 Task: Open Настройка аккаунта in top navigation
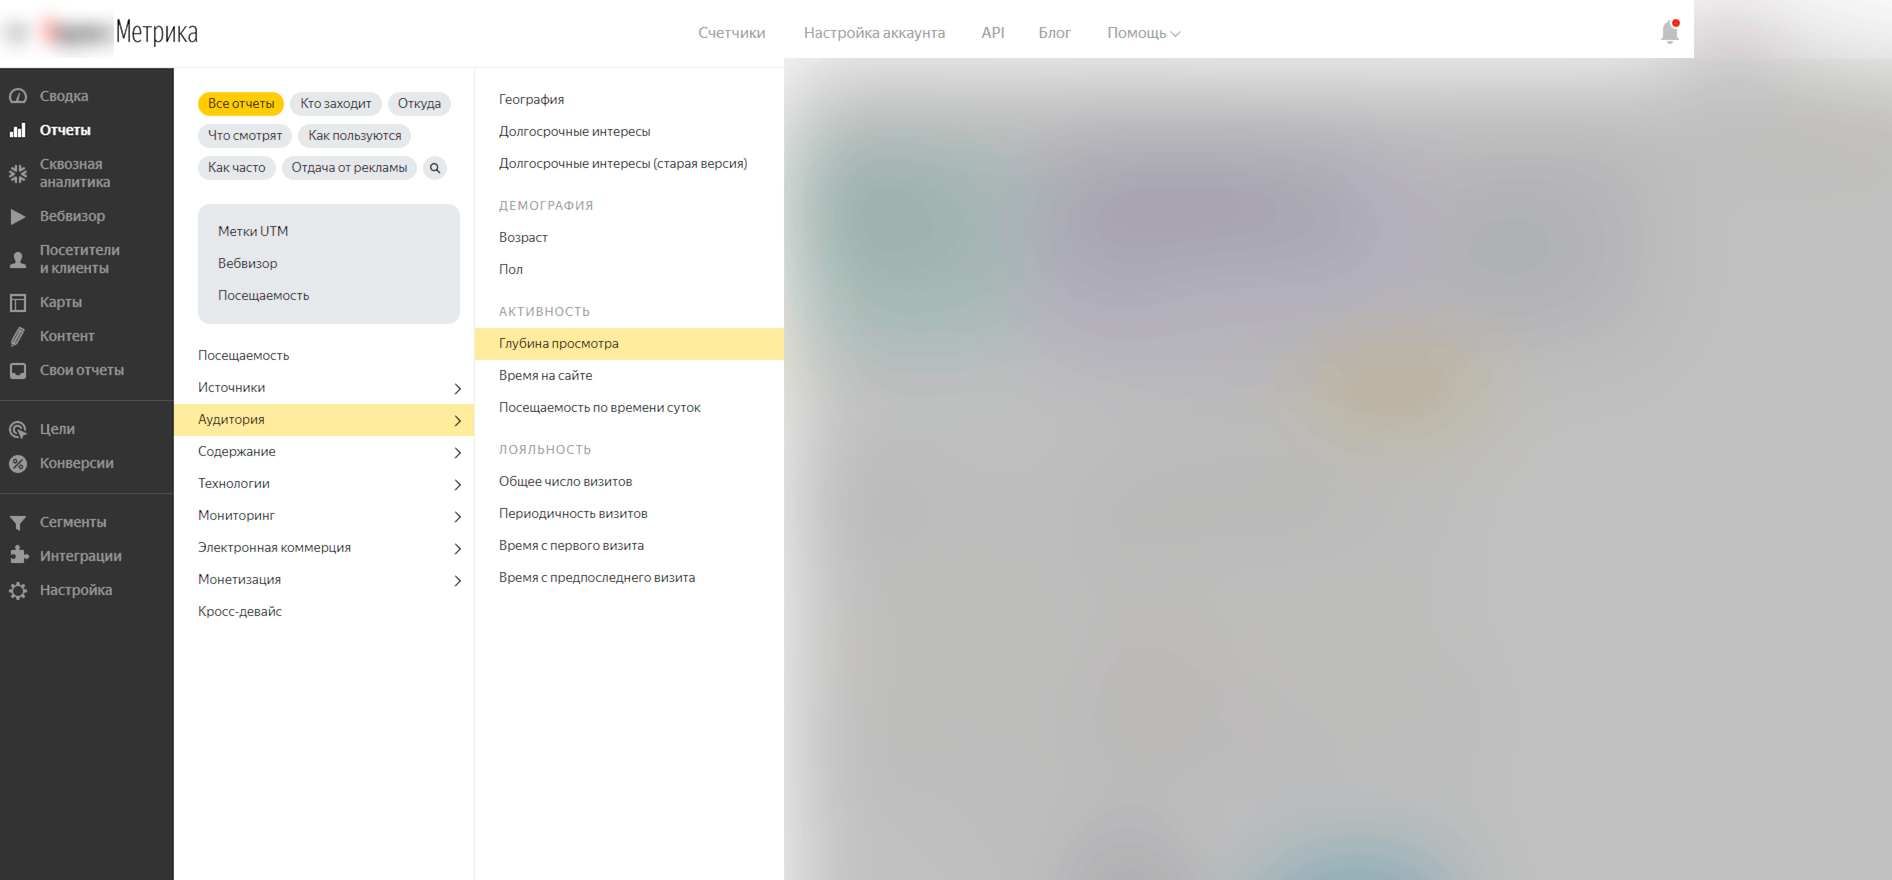pyautogui.click(x=874, y=33)
